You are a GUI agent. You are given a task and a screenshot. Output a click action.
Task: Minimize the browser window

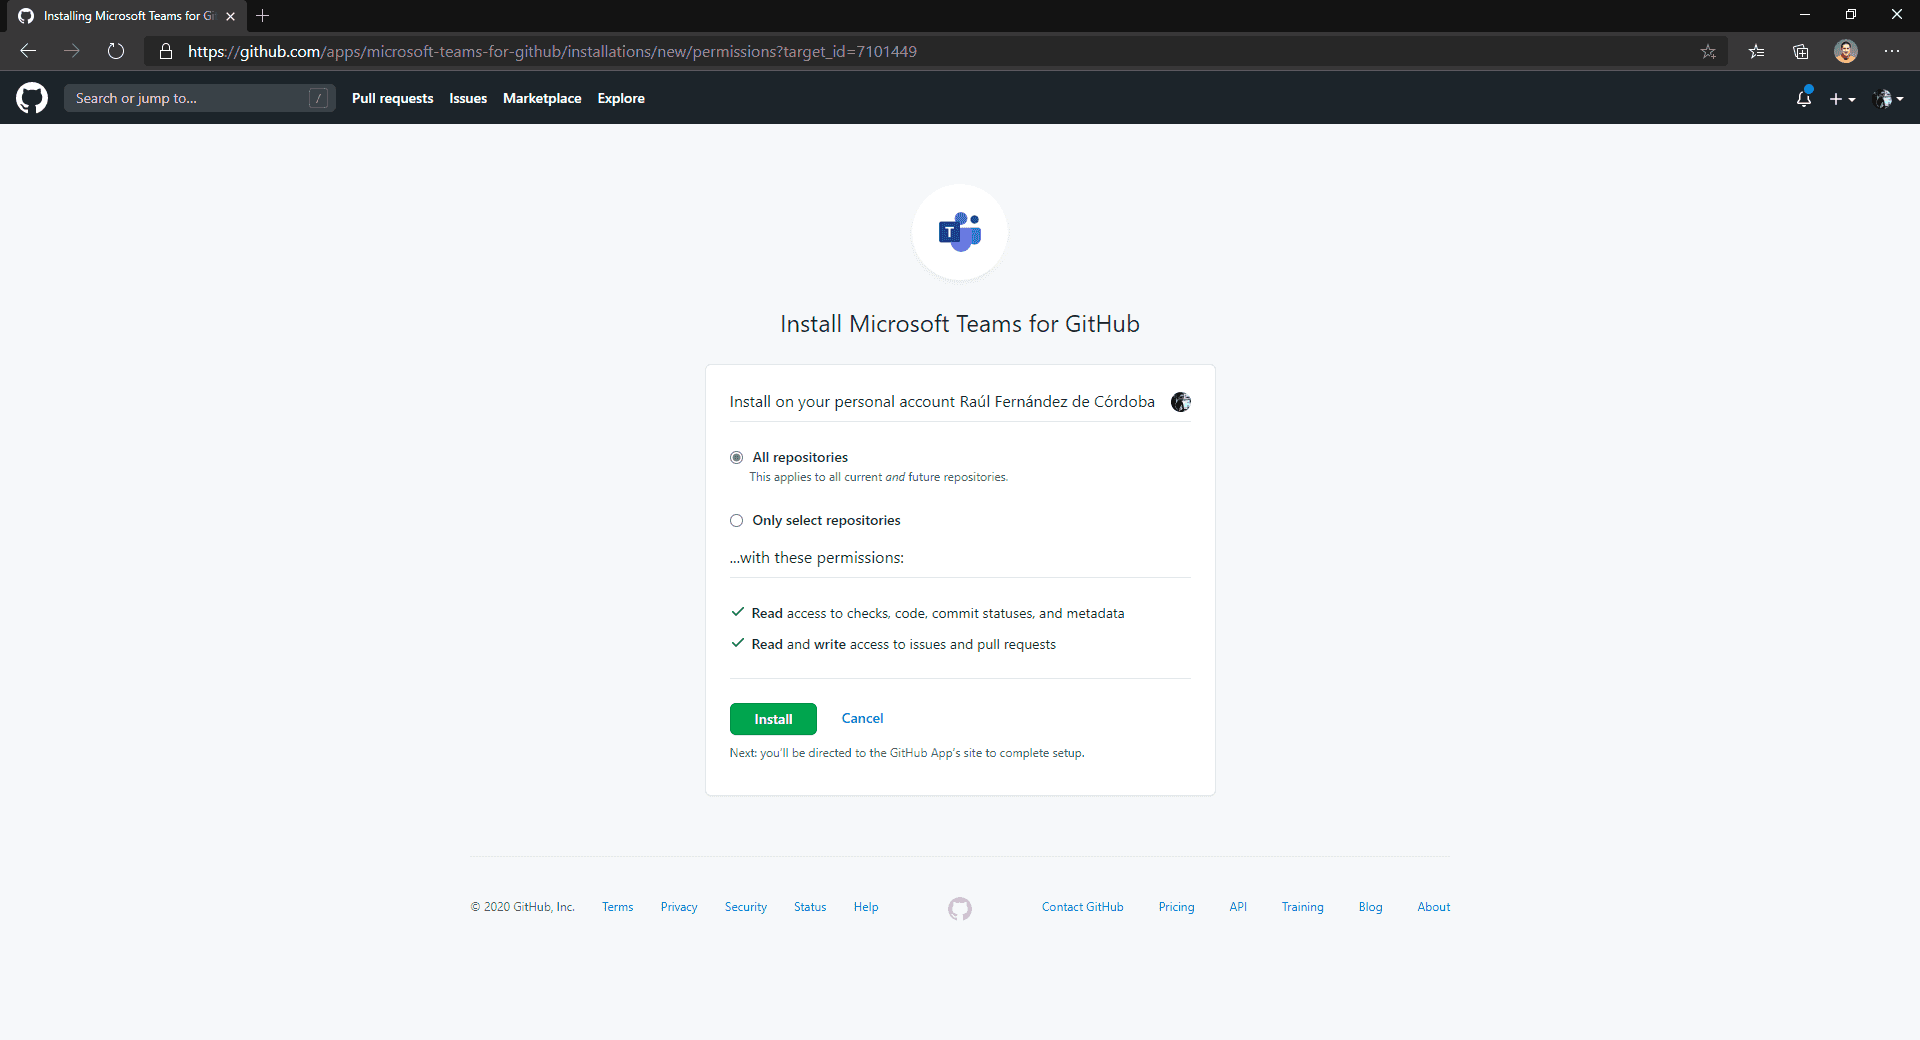1805,15
